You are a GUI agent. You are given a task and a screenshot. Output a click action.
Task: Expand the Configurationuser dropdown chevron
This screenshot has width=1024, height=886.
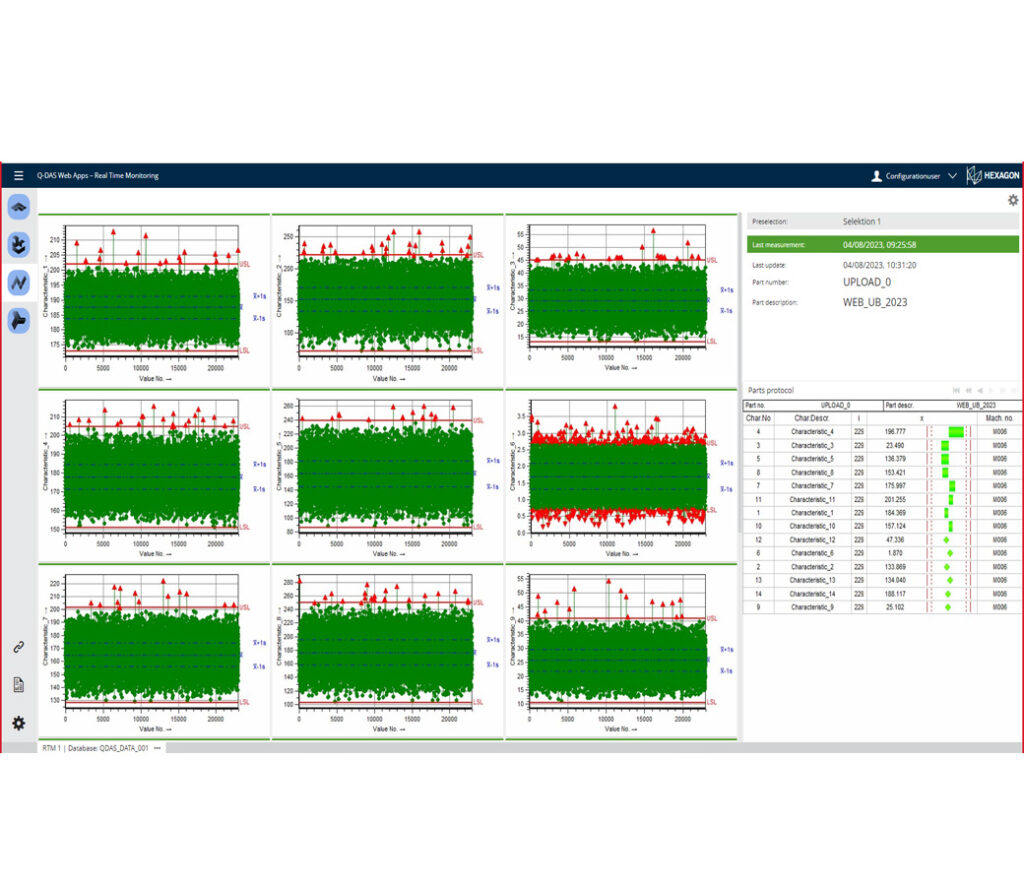tap(952, 176)
